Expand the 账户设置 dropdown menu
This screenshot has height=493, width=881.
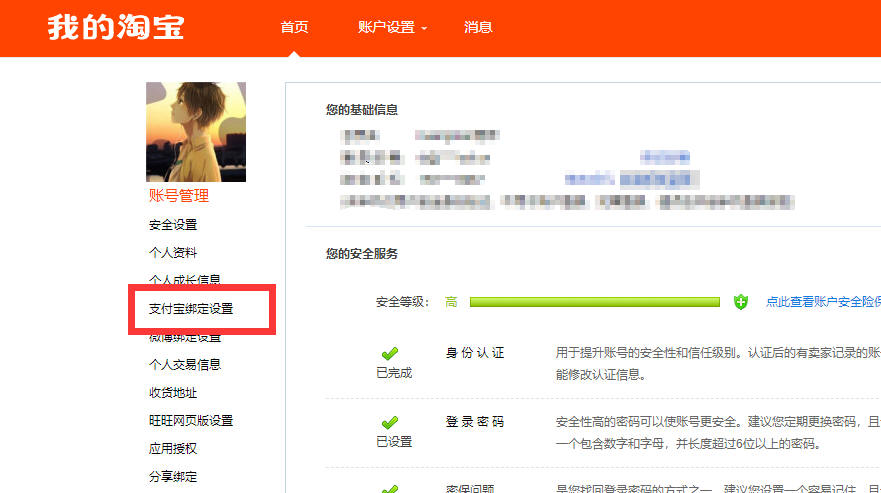coord(392,27)
